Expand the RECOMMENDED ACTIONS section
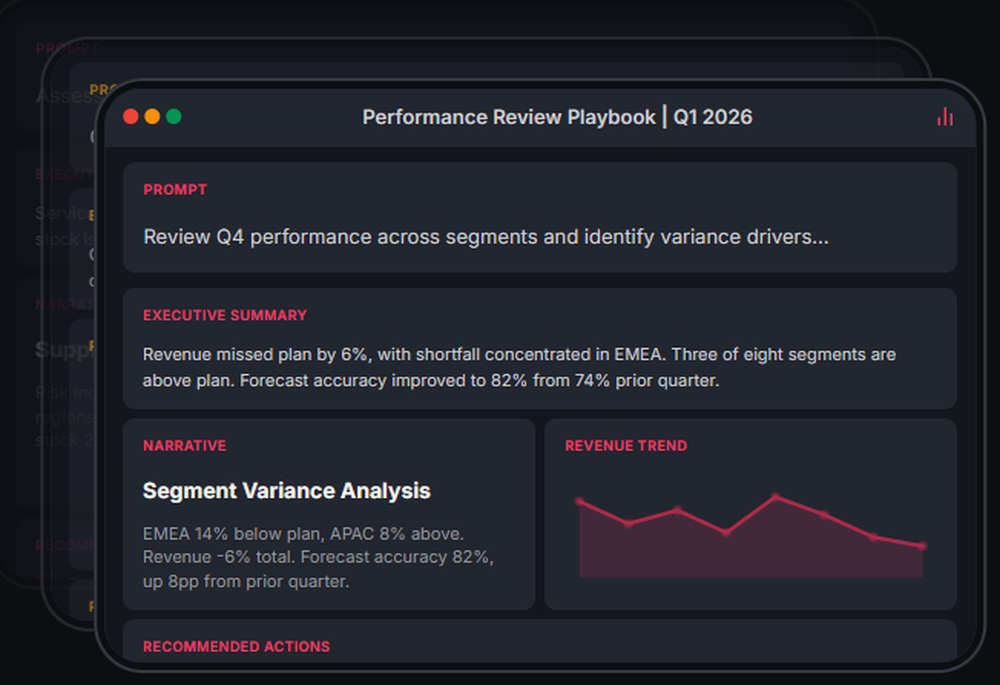 (236, 646)
